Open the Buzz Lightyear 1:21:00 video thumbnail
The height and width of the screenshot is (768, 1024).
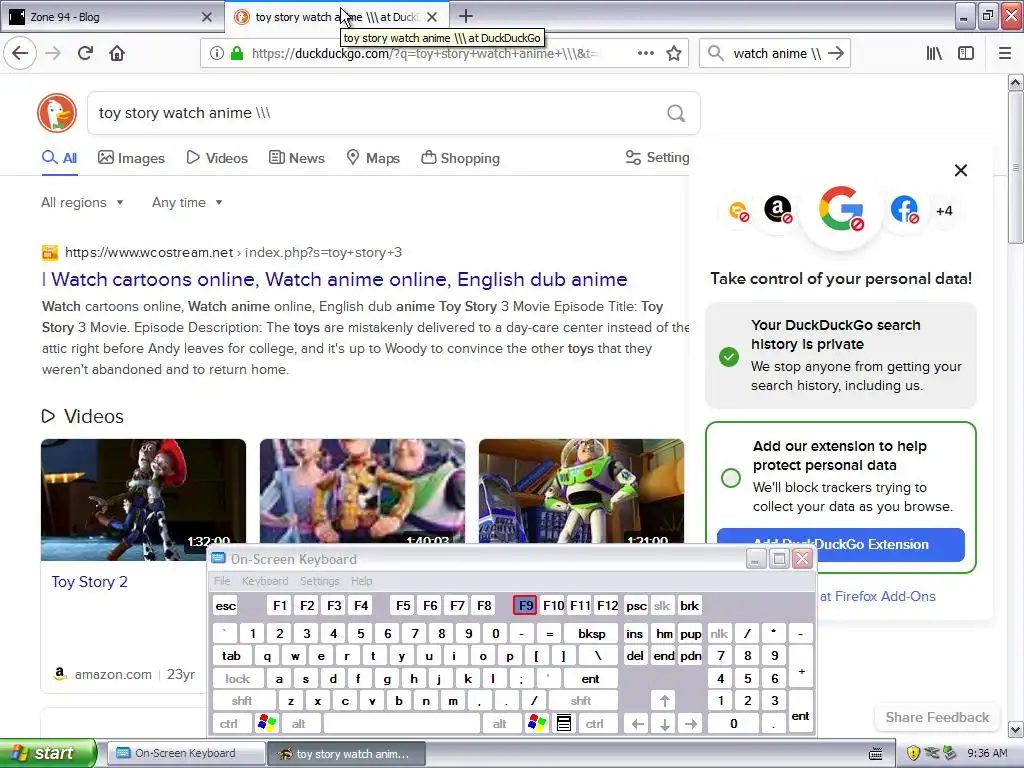pyautogui.click(x=581, y=491)
